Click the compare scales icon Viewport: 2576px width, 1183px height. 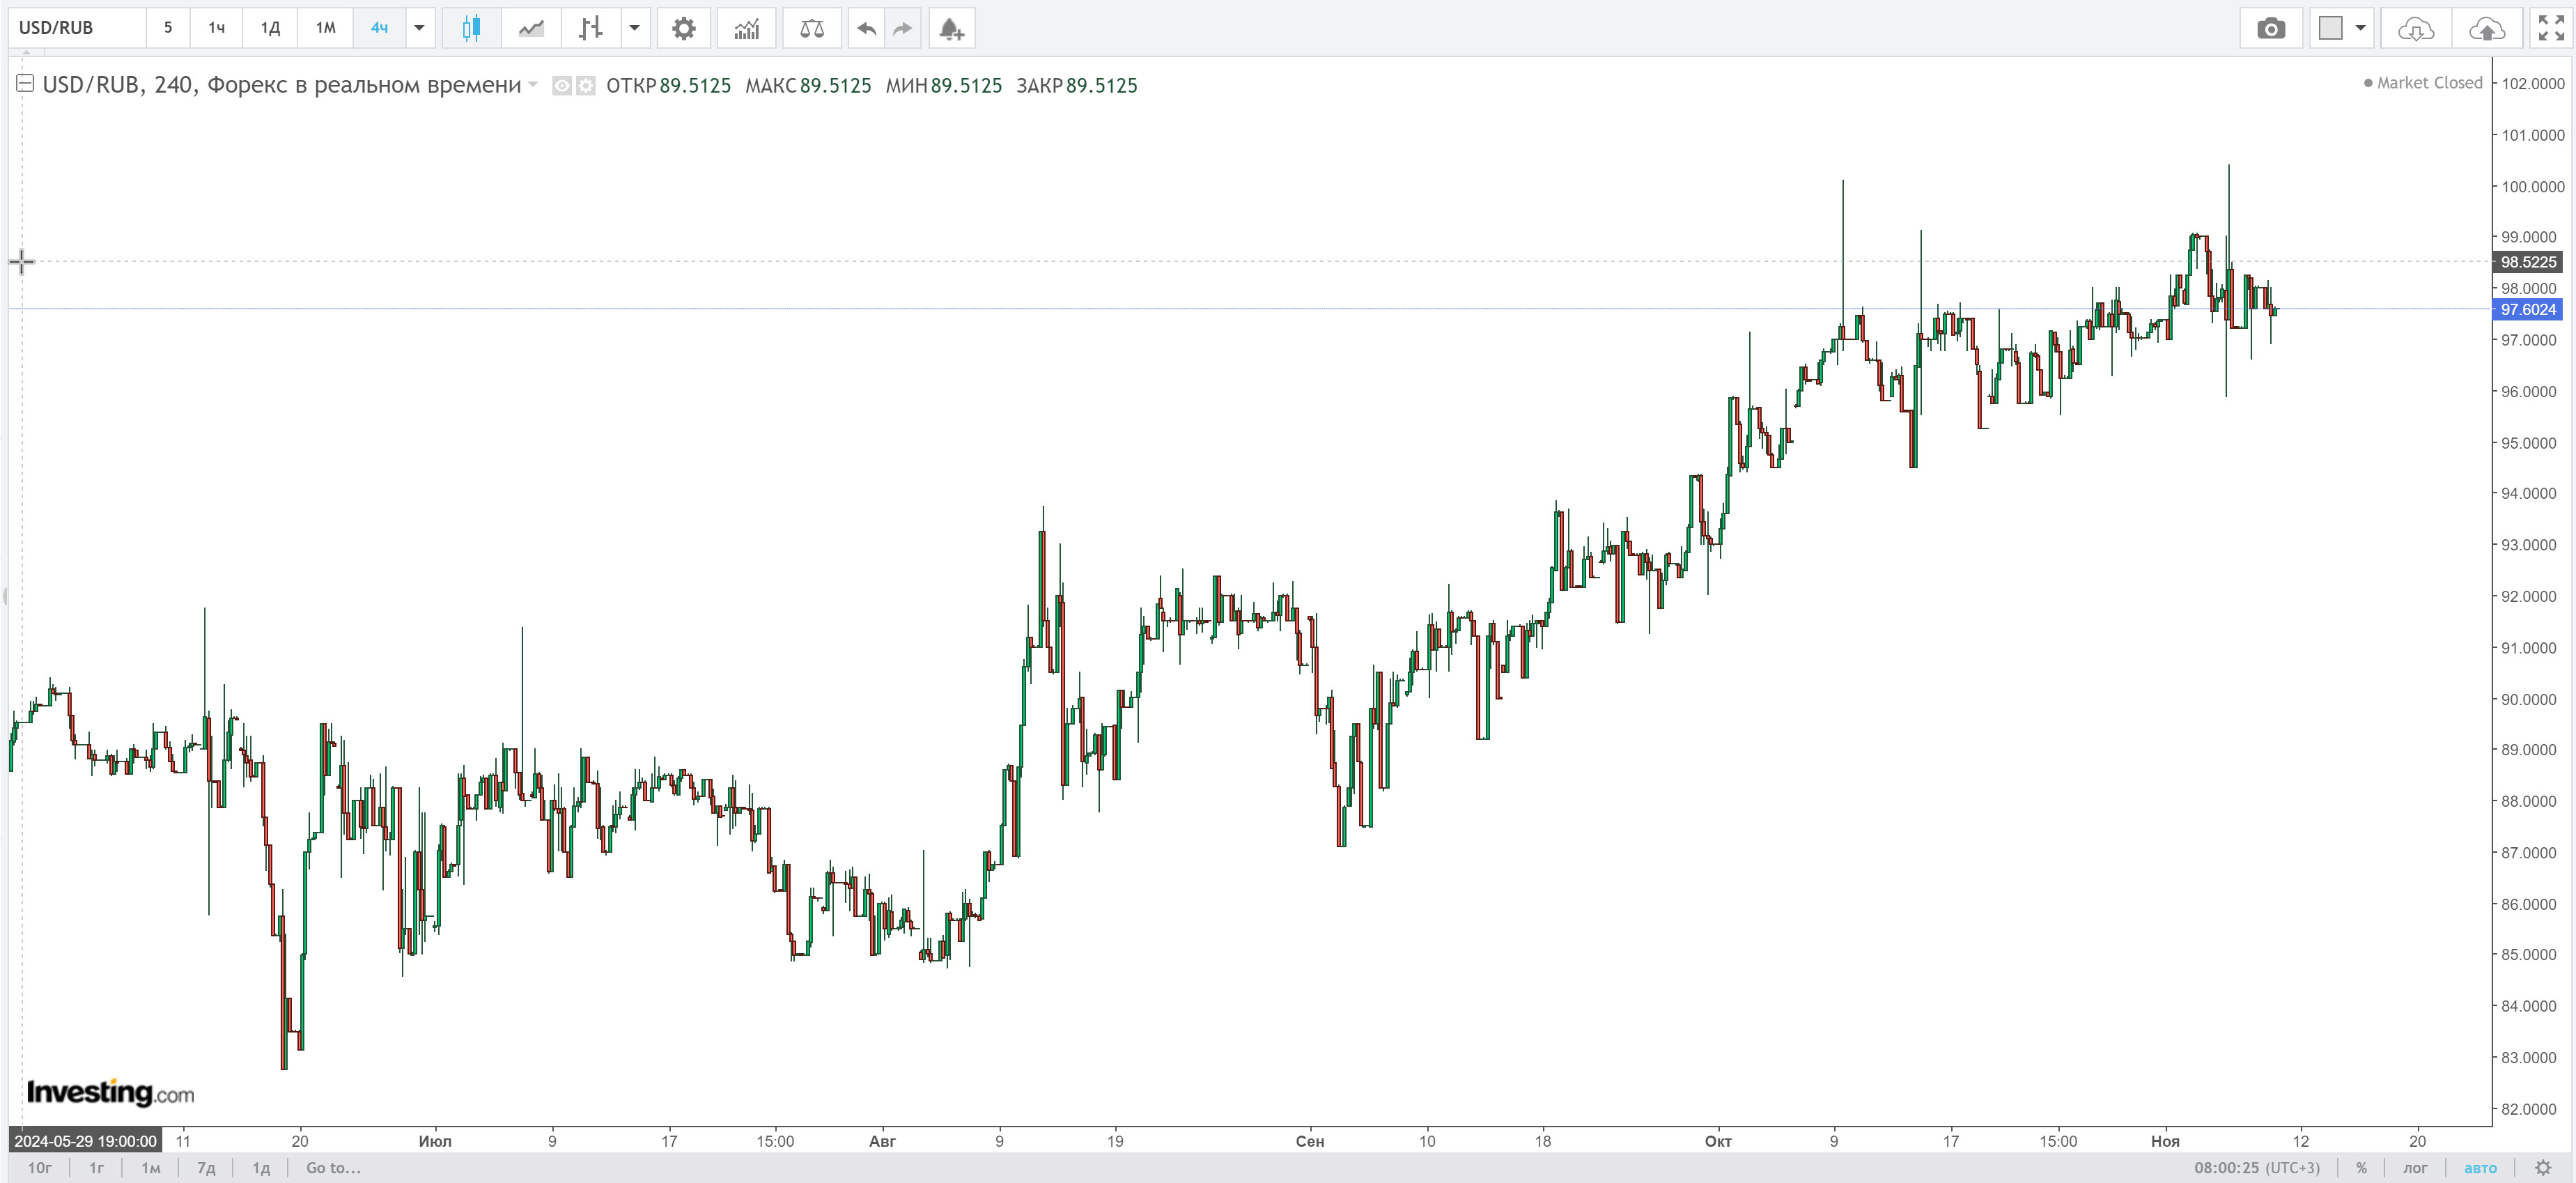click(811, 28)
